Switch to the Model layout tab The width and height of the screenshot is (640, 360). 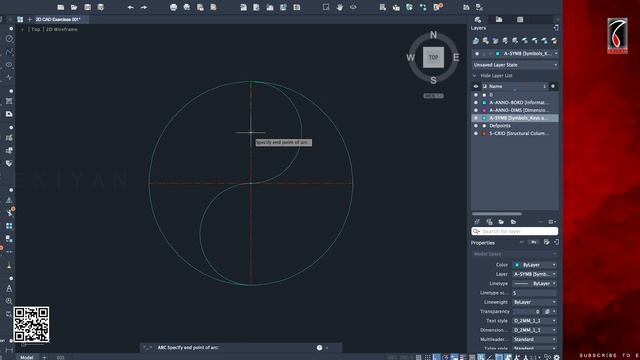(x=27, y=357)
